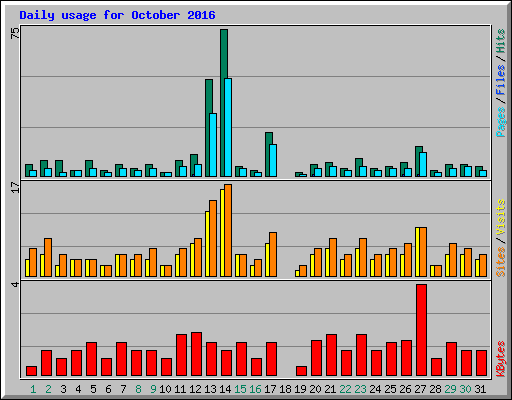Click the orange Visits bar for day 14

[x=228, y=230]
